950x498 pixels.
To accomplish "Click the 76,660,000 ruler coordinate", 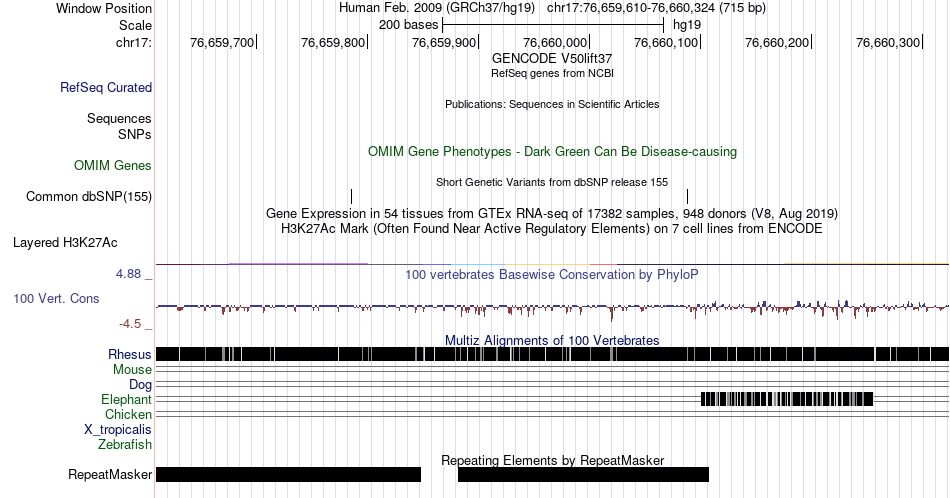I will coord(555,42).
